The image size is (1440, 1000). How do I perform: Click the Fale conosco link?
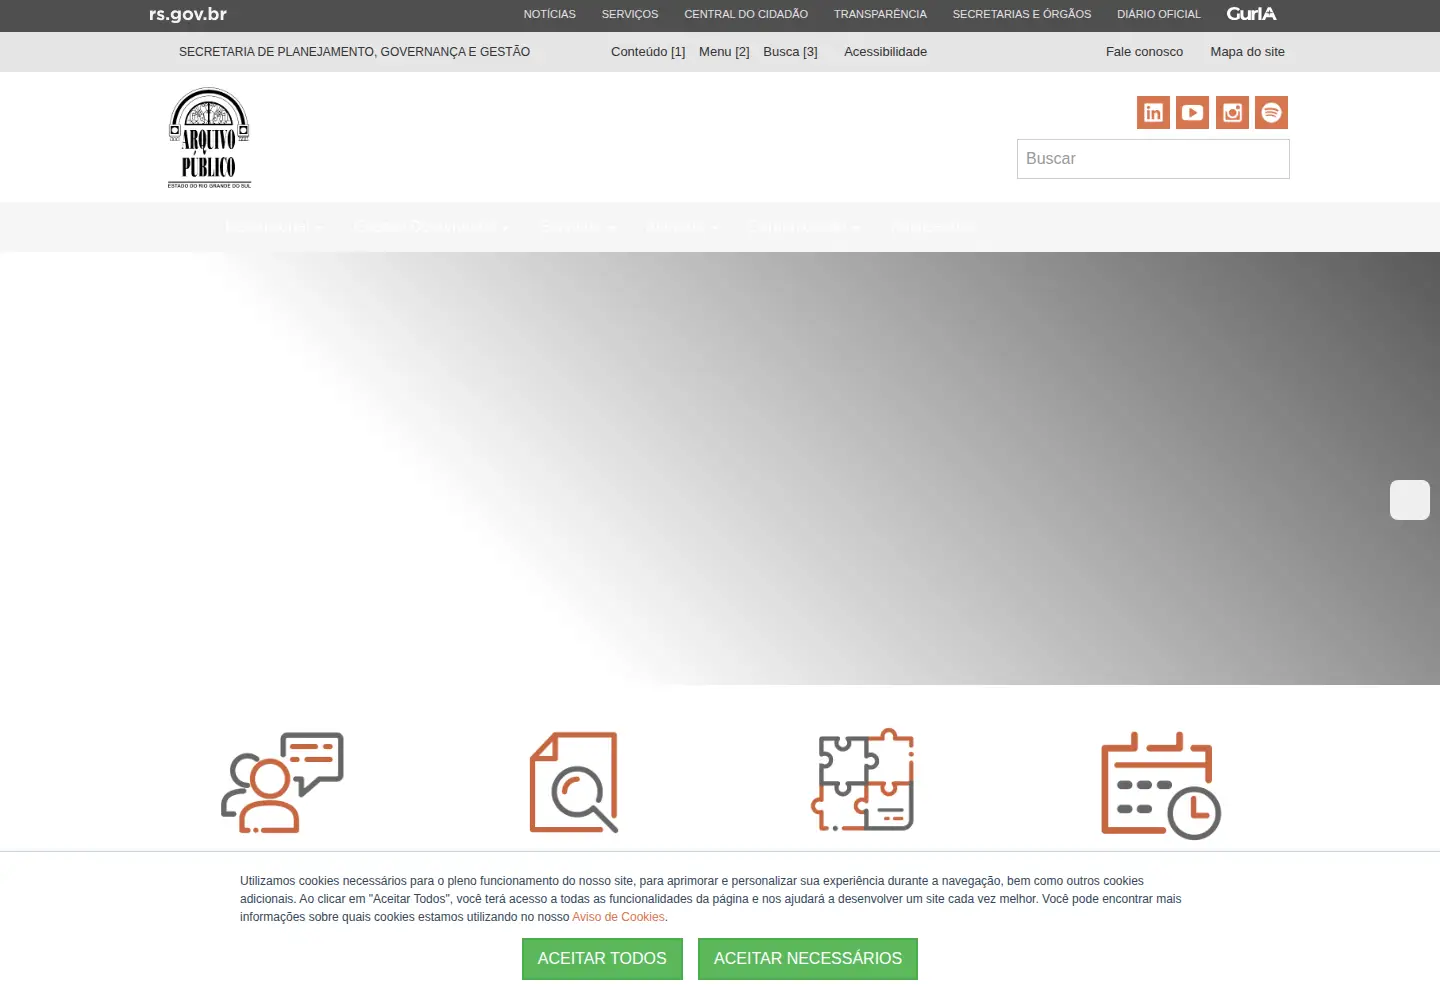(x=1144, y=52)
